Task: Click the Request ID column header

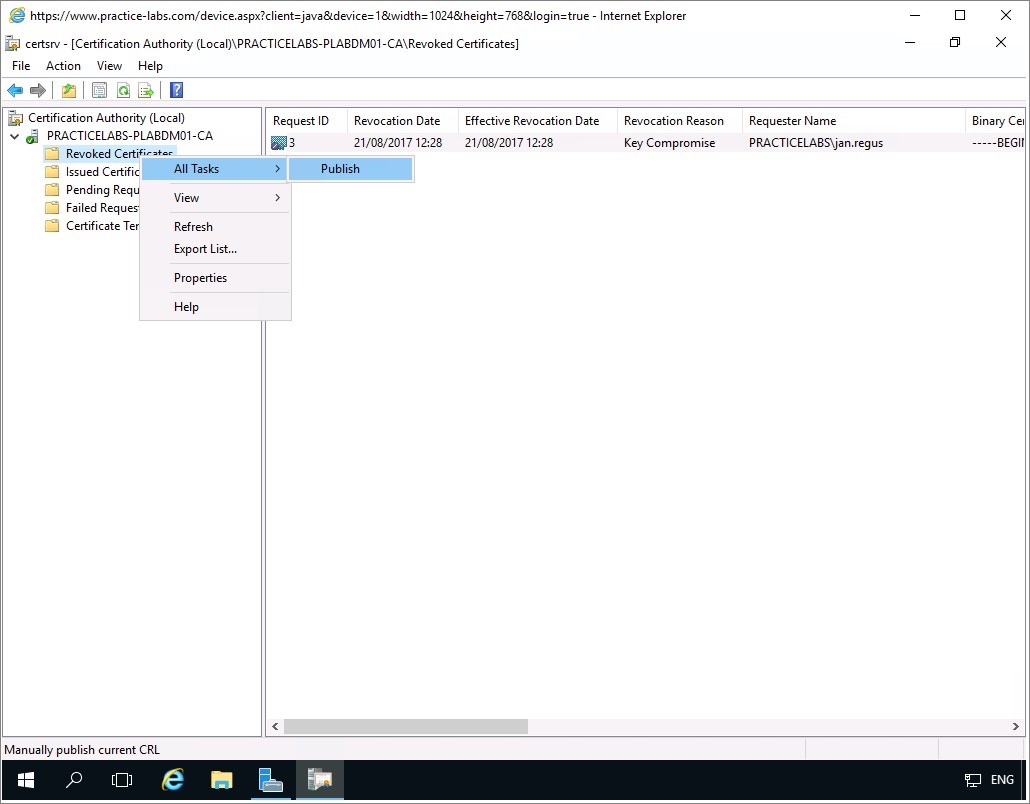Action: pos(307,121)
